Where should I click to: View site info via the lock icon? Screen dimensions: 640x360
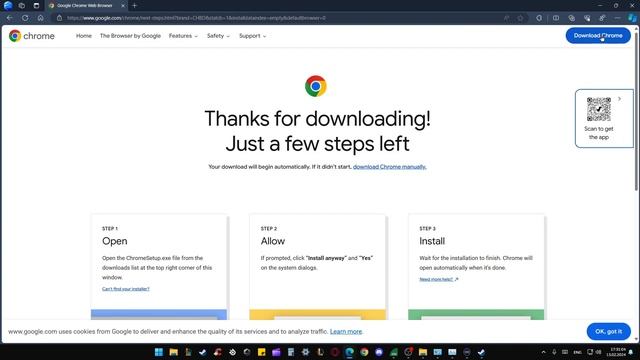point(60,18)
